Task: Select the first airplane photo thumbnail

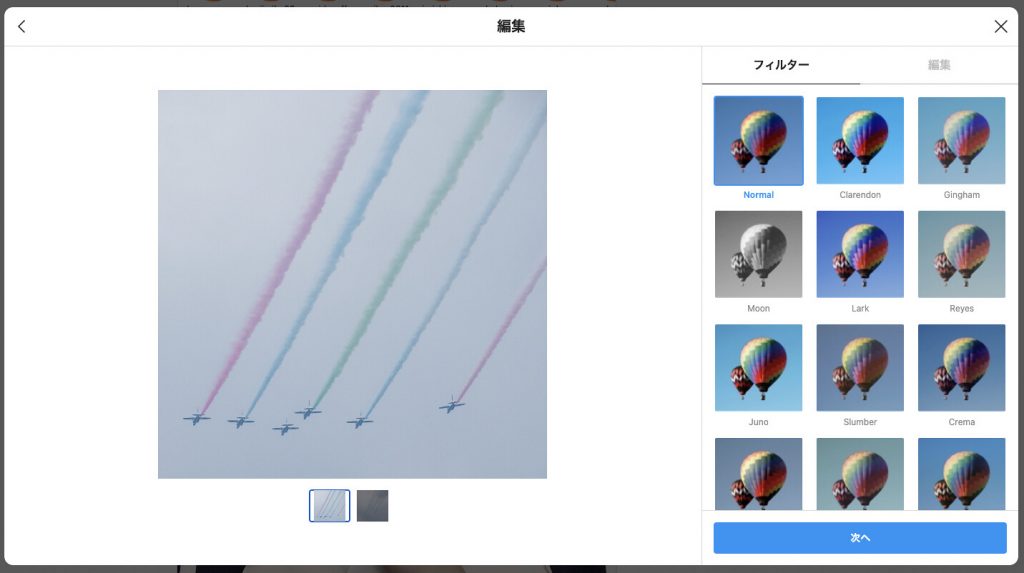Action: pos(330,506)
